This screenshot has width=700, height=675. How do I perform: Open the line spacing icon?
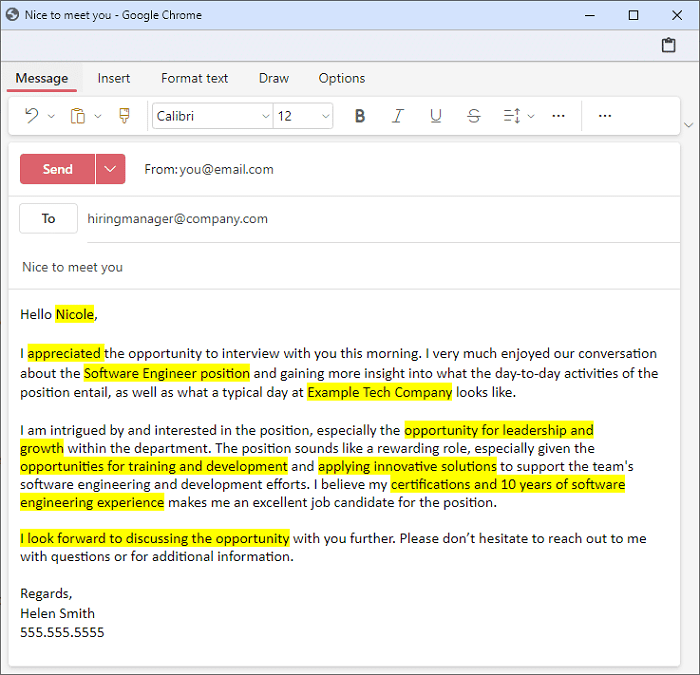coord(512,116)
